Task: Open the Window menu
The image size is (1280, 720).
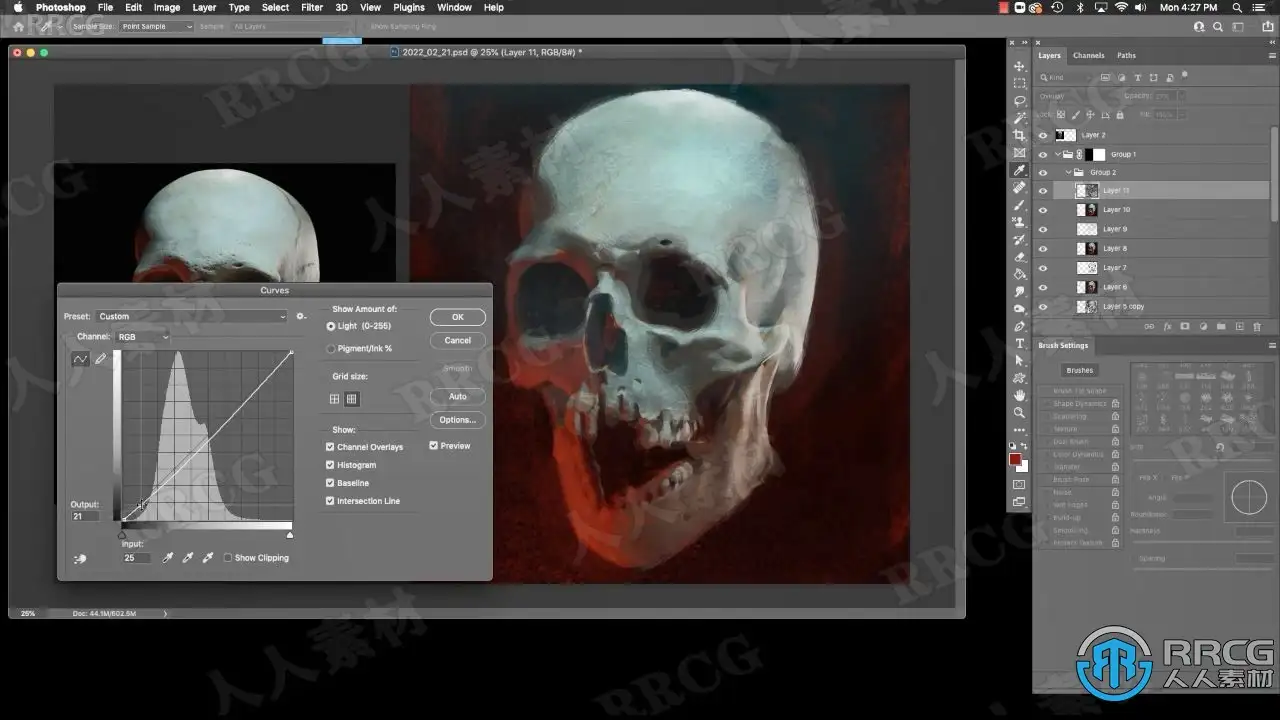Action: click(x=454, y=7)
